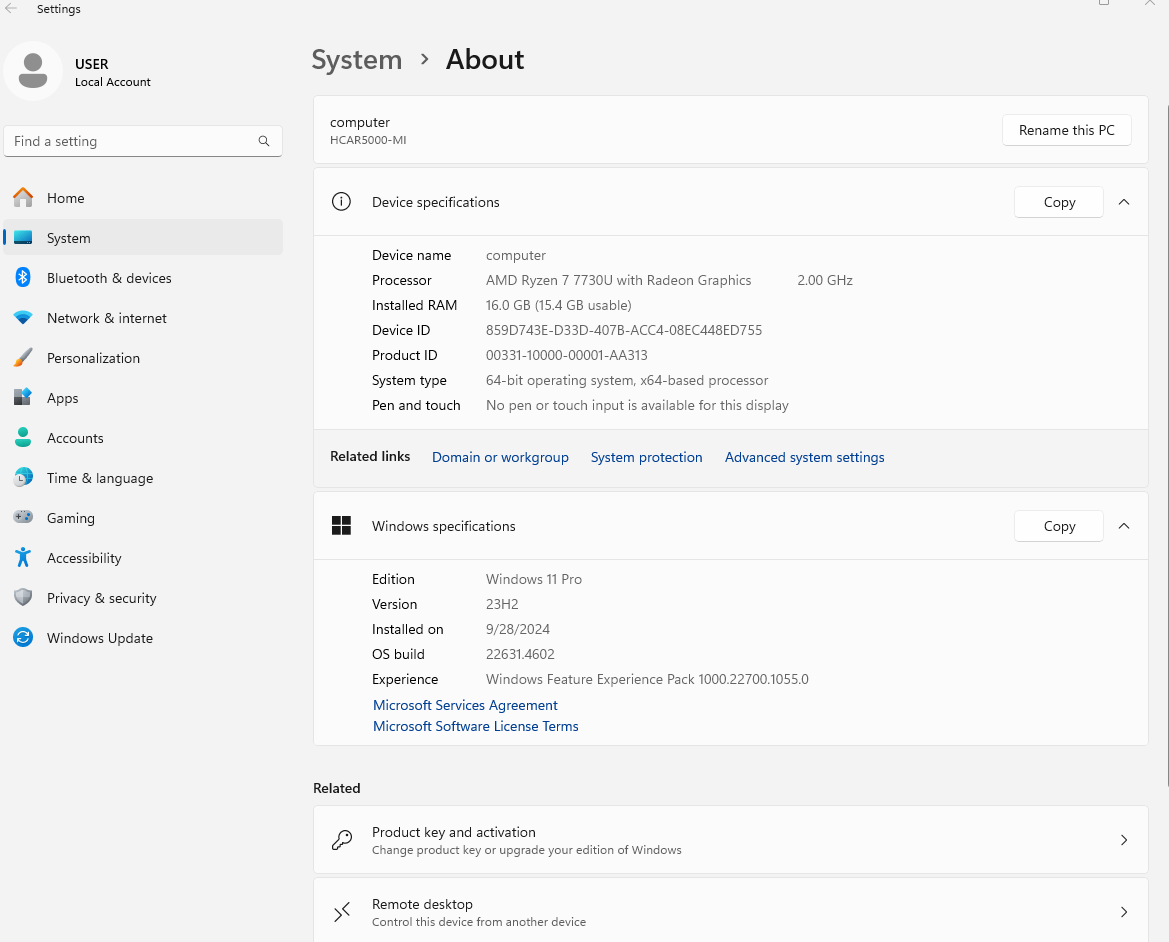
Task: Select the Personalization paintbrush icon
Action: 23,358
